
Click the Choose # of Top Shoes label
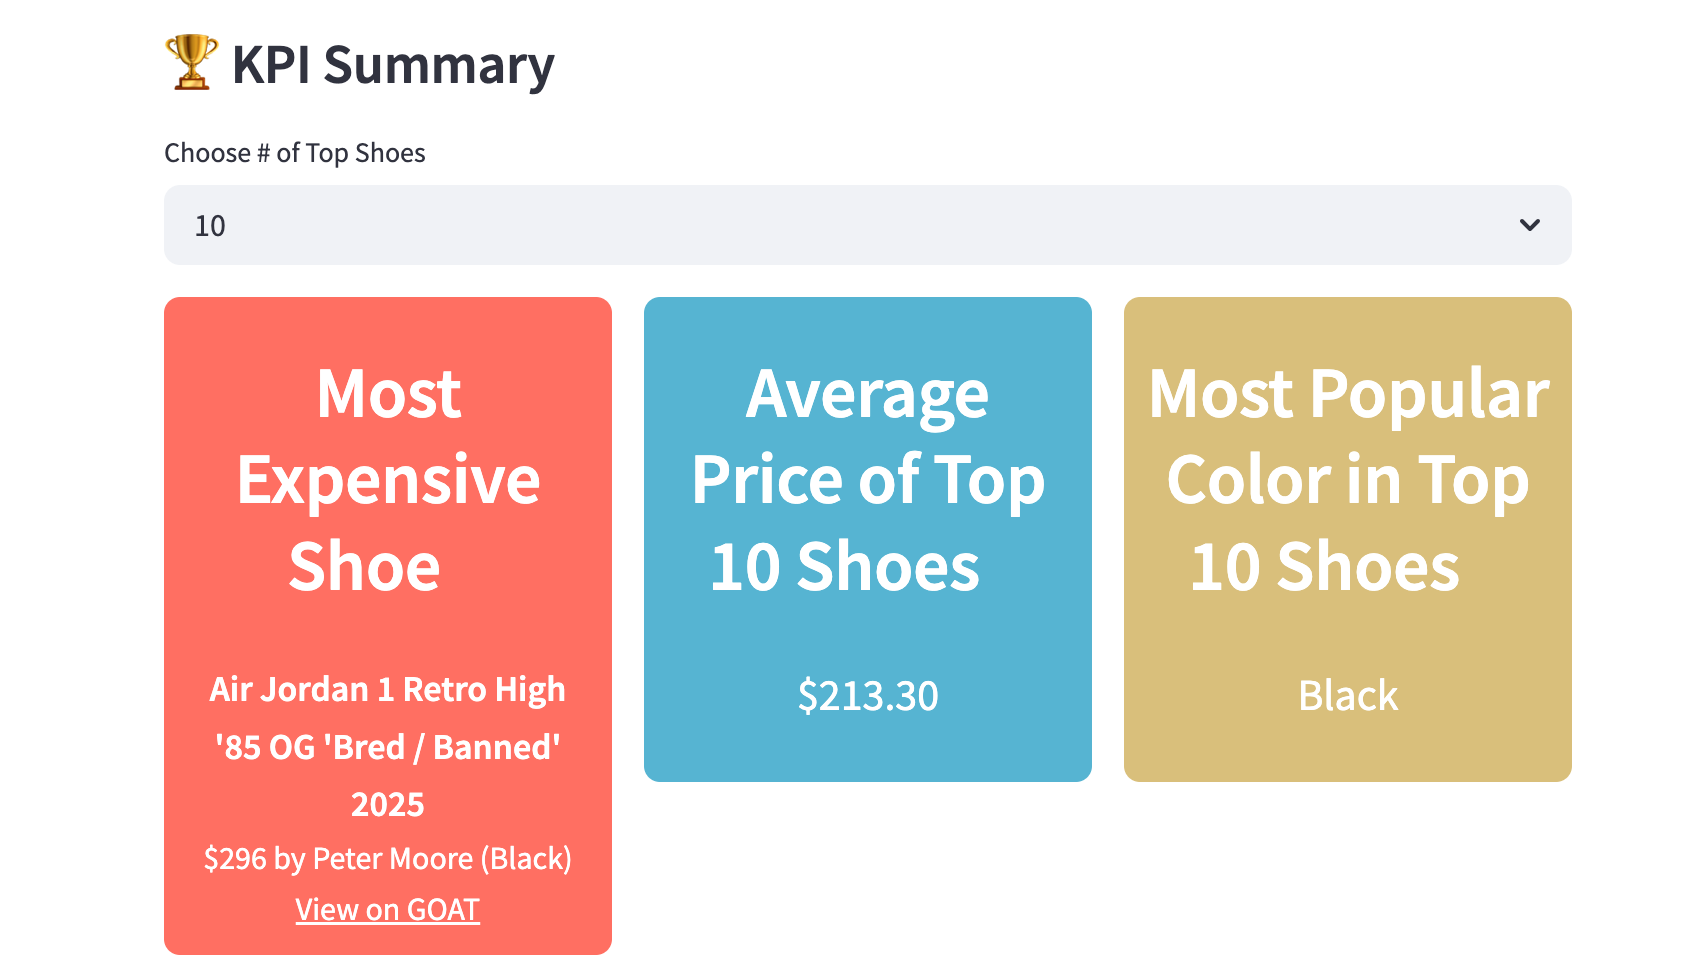point(294,152)
